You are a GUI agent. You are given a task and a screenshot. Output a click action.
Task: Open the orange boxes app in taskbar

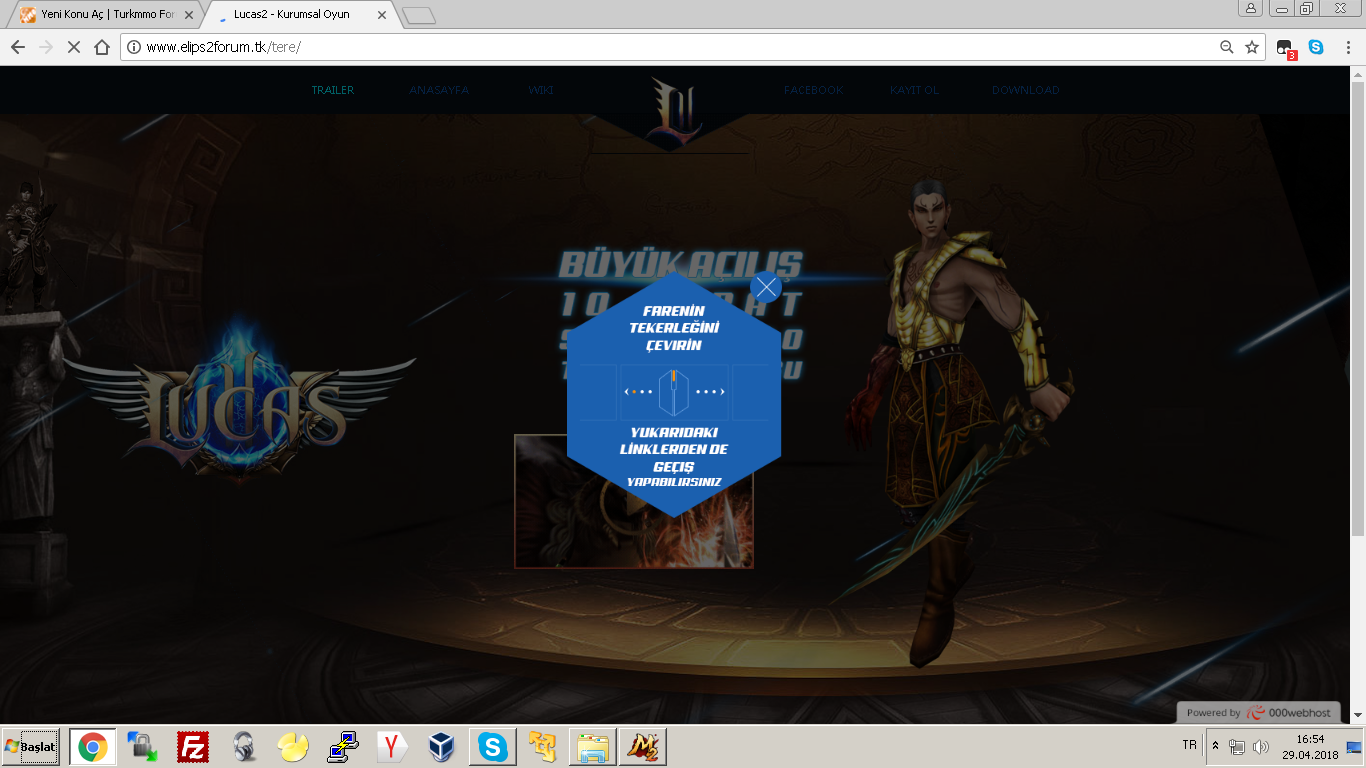(542, 747)
